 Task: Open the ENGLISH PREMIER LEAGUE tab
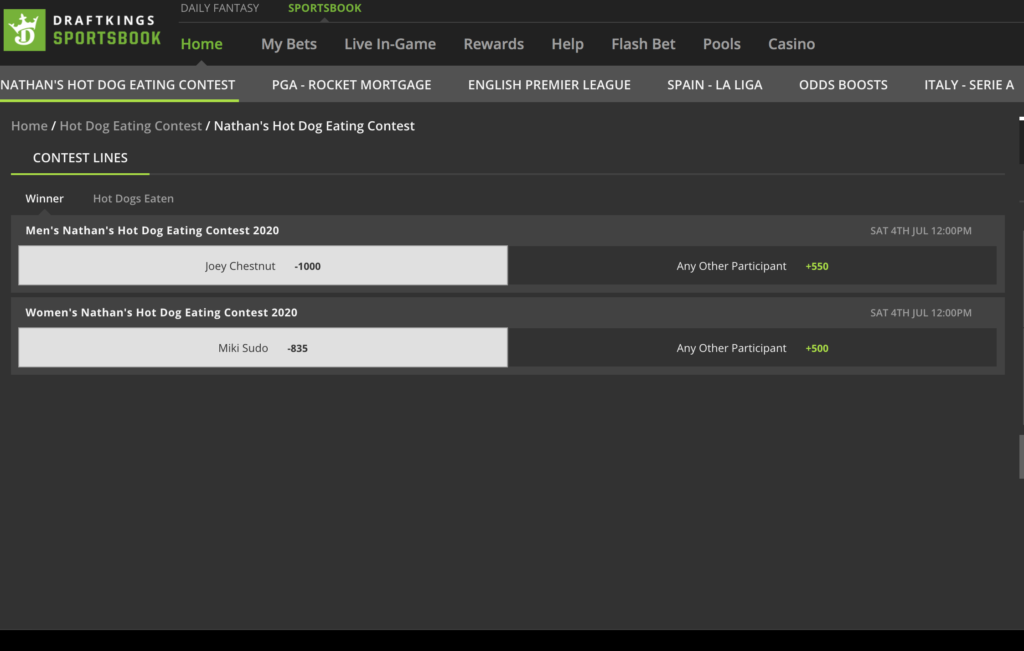pyautogui.click(x=549, y=85)
